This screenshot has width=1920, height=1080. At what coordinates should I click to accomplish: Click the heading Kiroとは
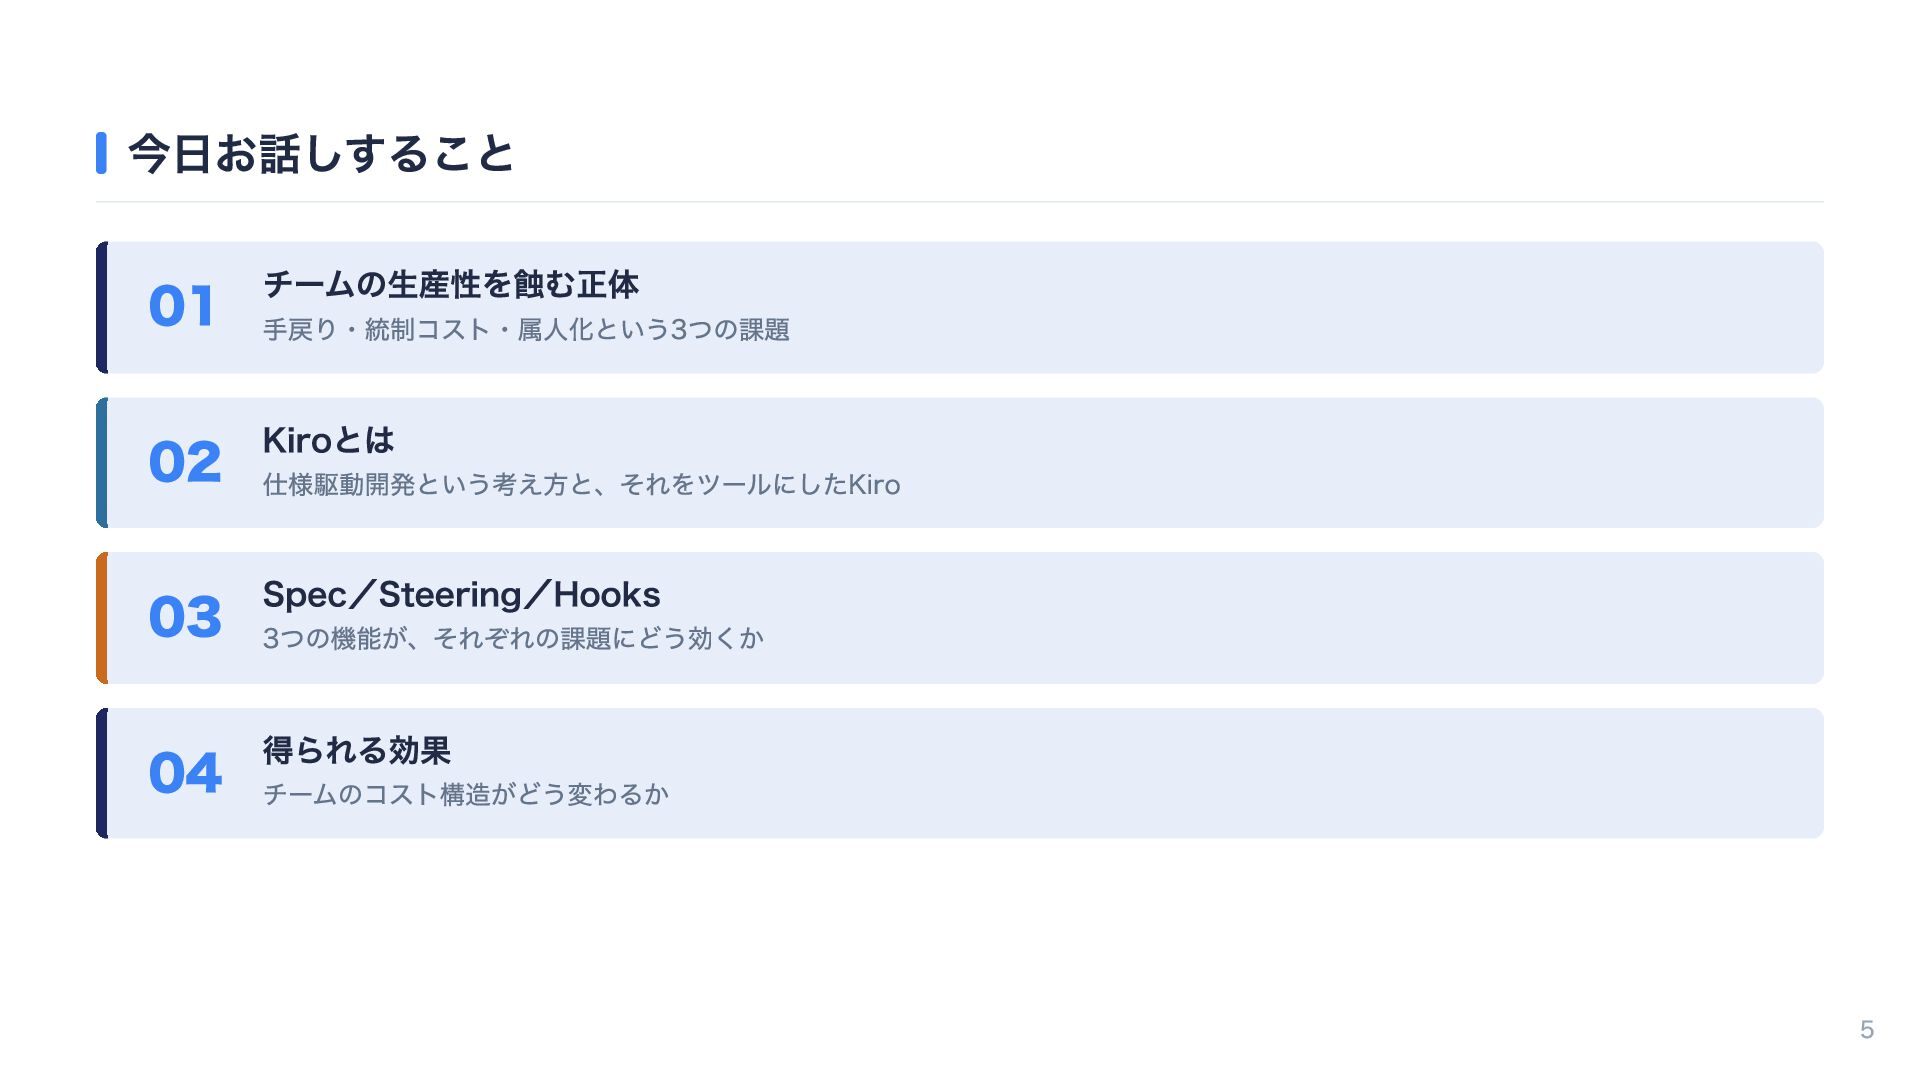[328, 440]
